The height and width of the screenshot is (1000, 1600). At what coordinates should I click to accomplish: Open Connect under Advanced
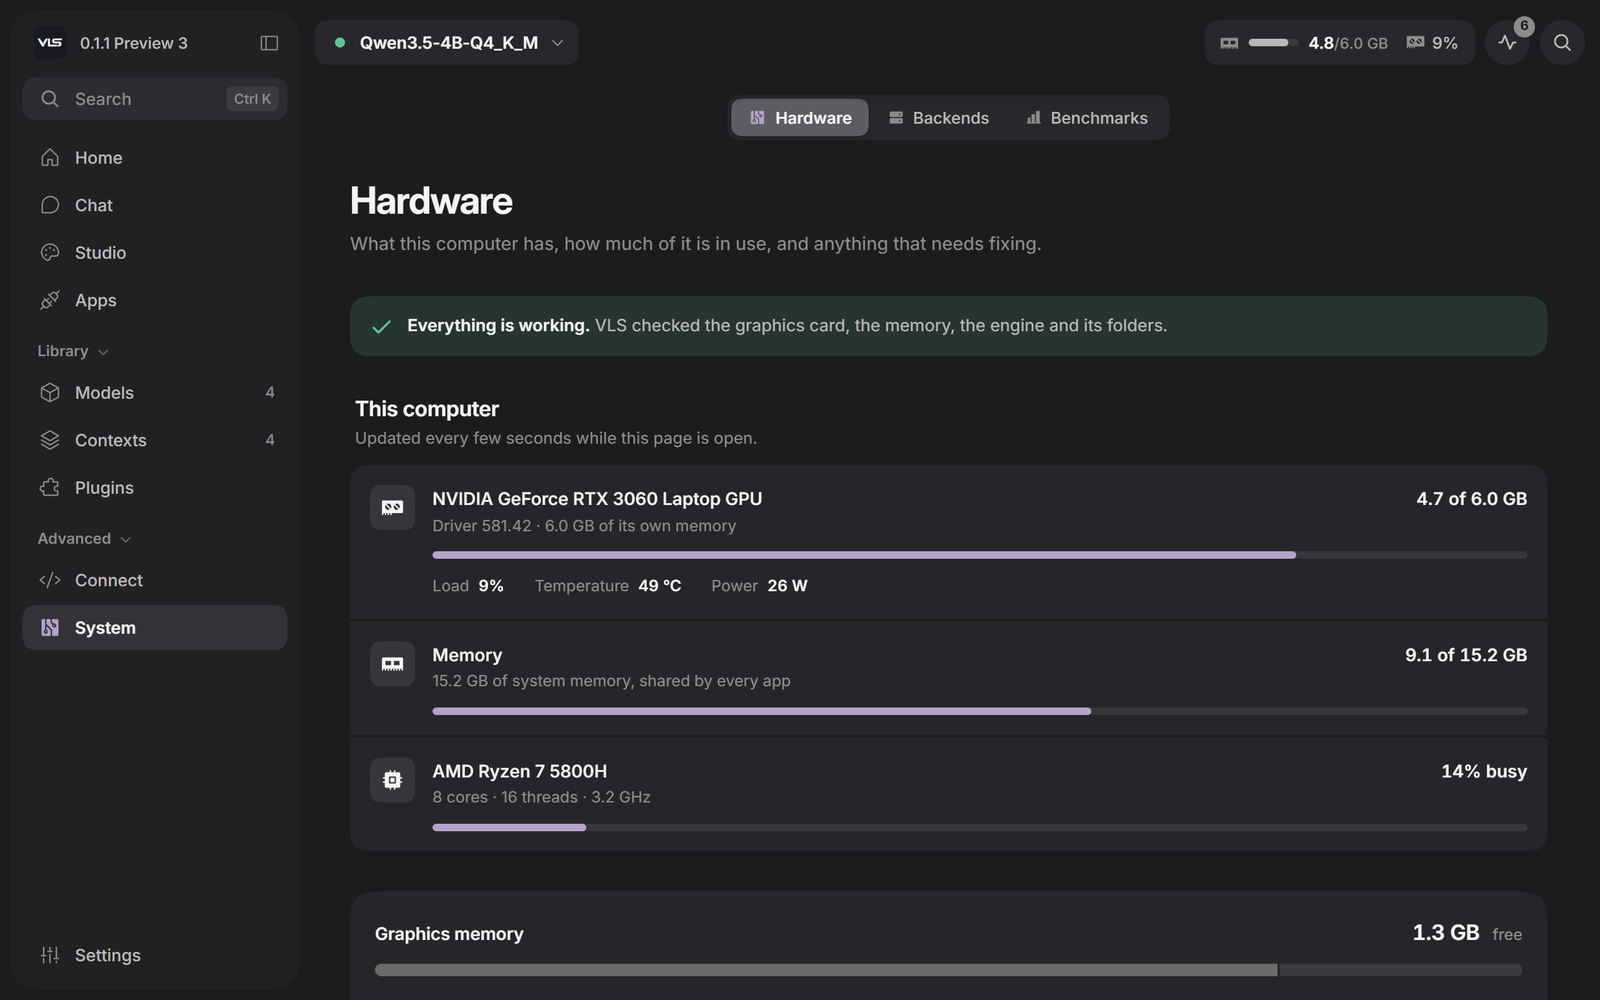tap(155, 580)
